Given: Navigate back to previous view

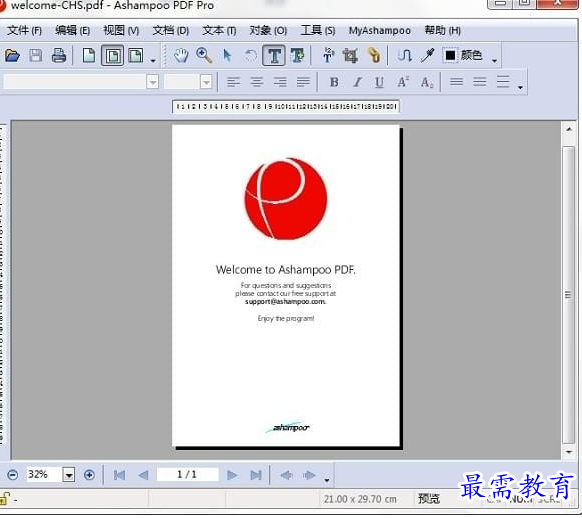Looking at the screenshot, I should click(x=286, y=475).
